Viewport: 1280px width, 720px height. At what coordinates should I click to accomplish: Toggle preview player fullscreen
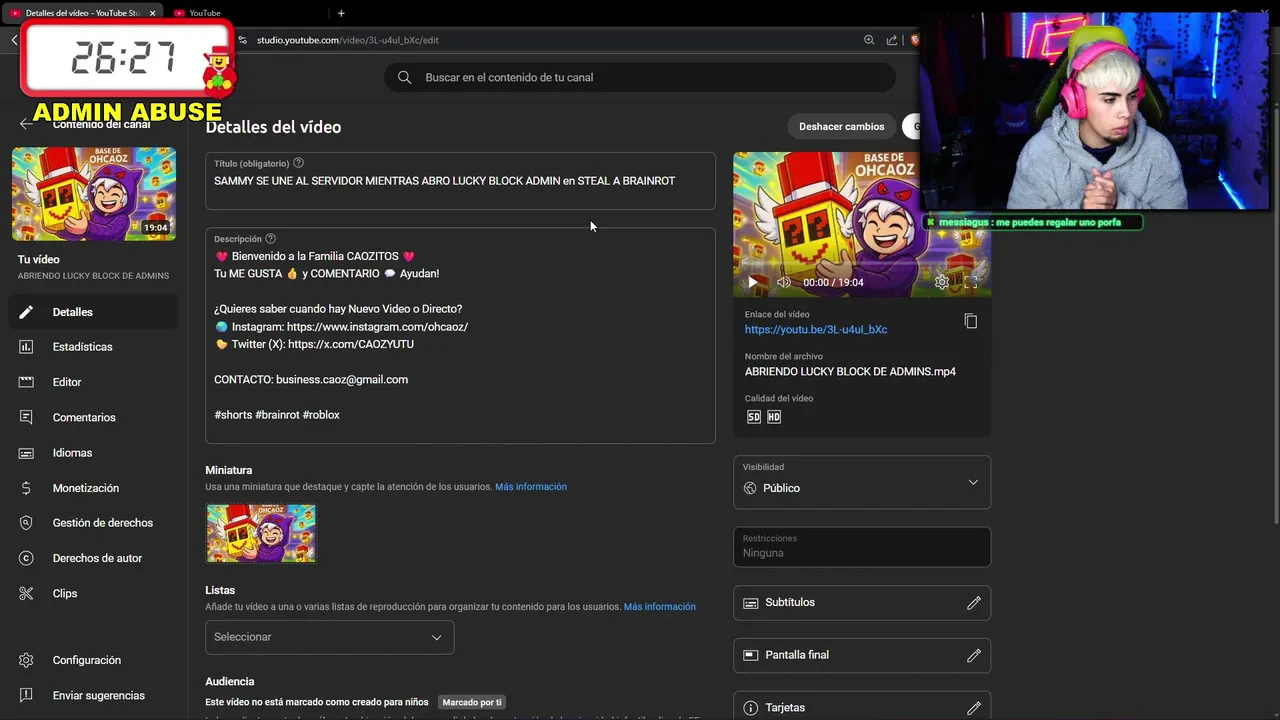pyautogui.click(x=971, y=282)
